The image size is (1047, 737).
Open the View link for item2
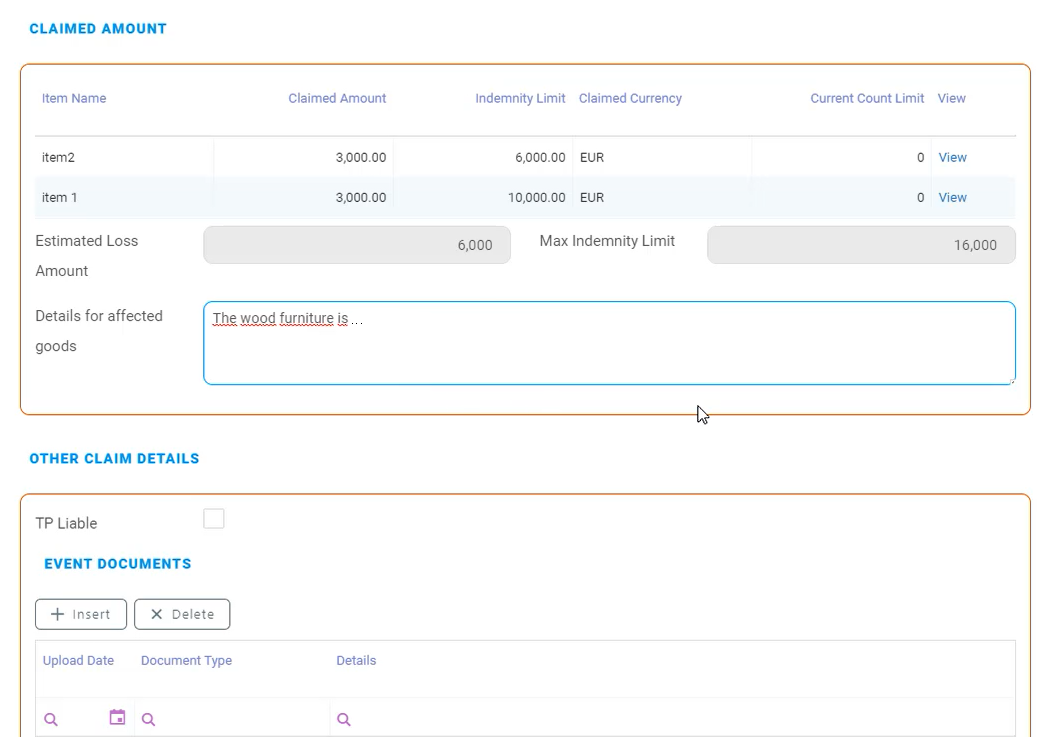pyautogui.click(x=952, y=157)
